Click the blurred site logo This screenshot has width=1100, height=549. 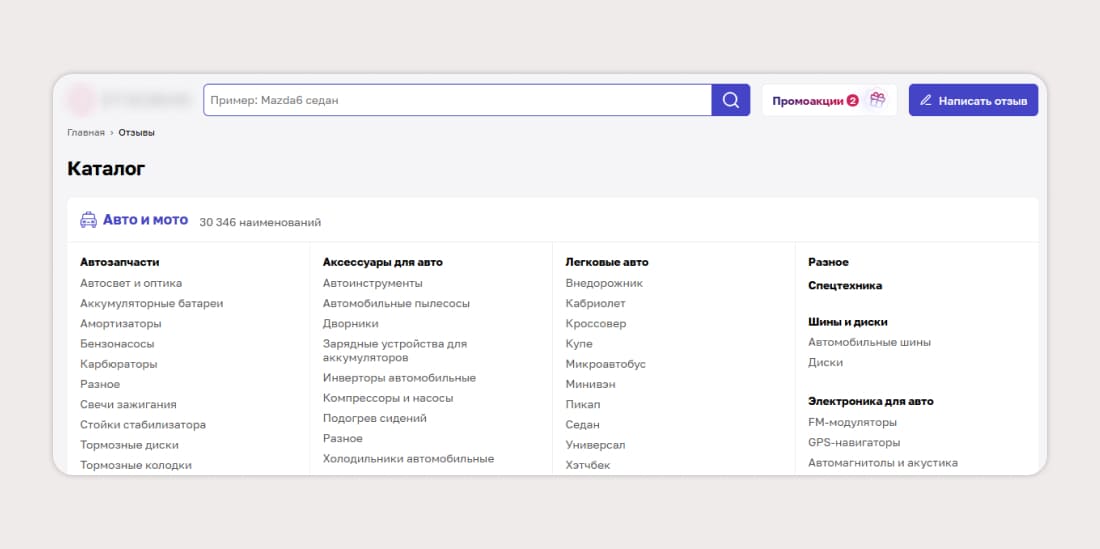pos(128,100)
